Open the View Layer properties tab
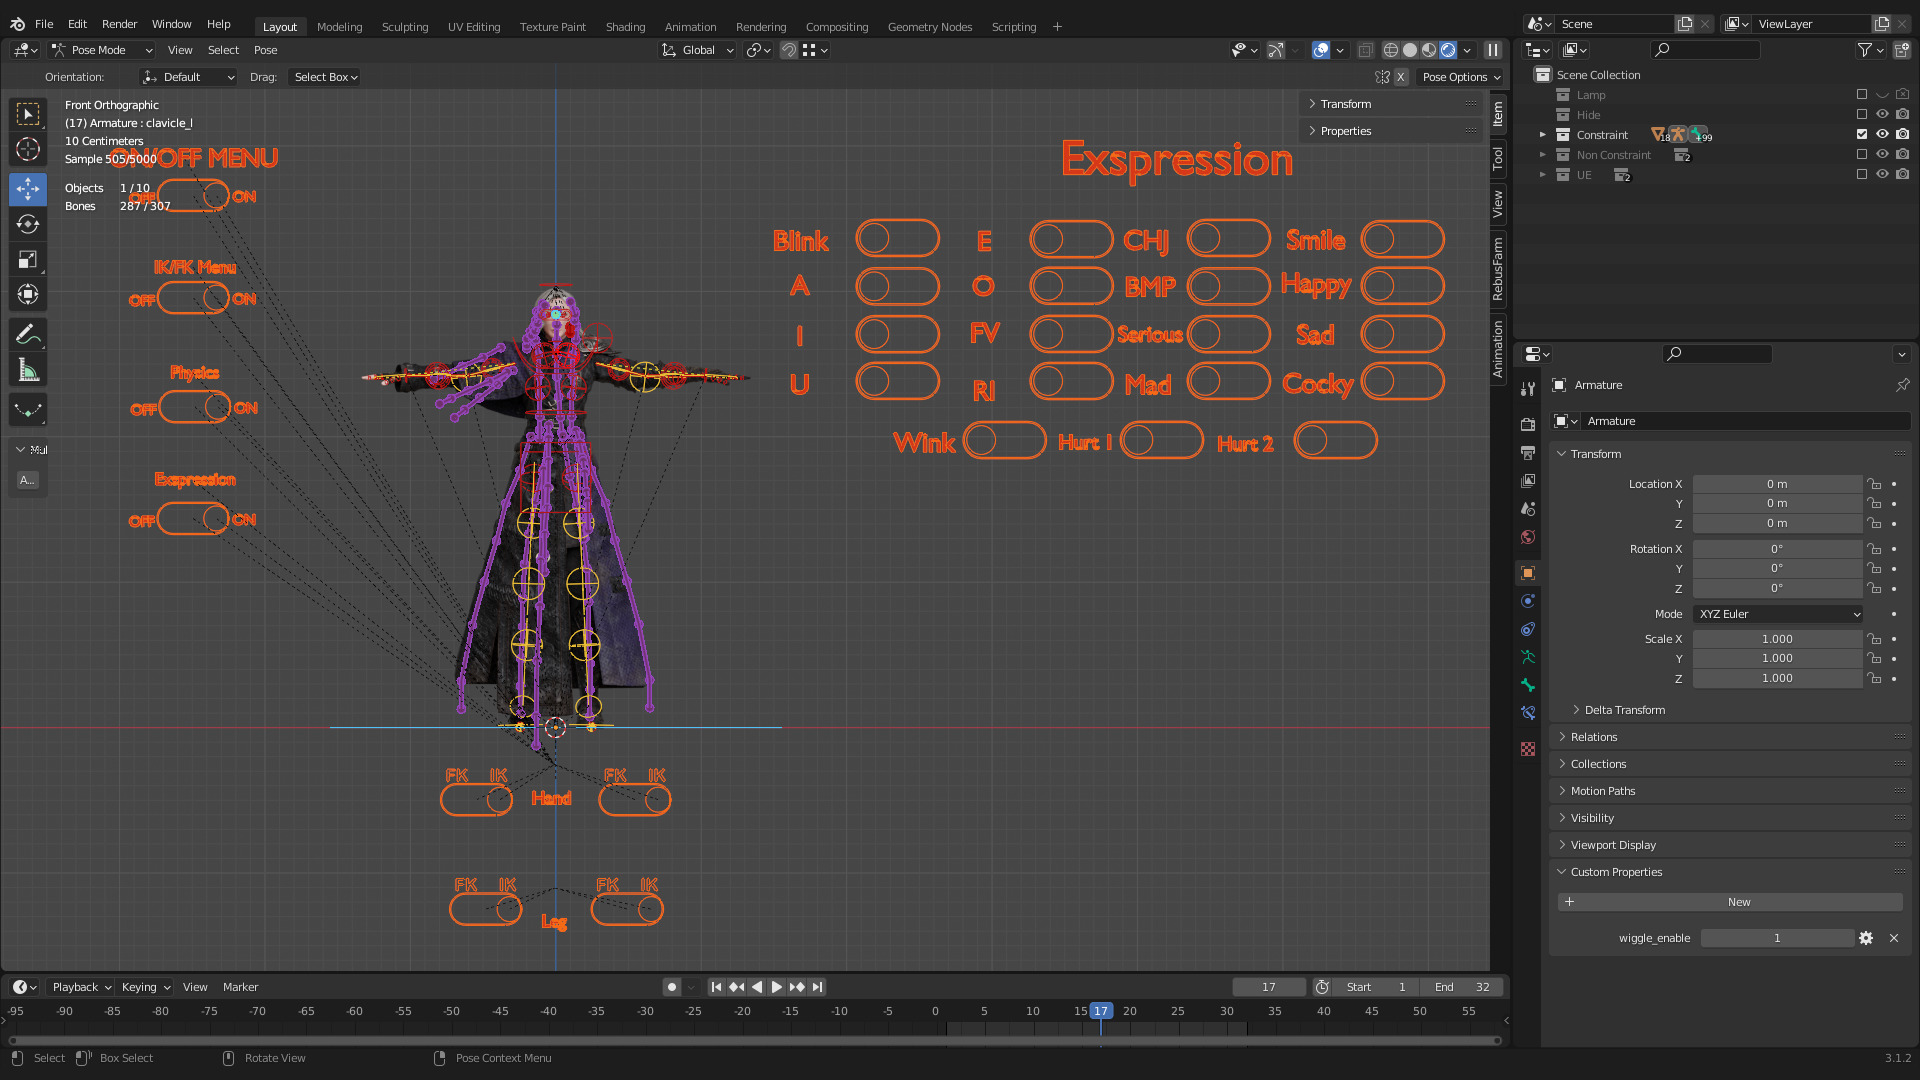 tap(1528, 481)
